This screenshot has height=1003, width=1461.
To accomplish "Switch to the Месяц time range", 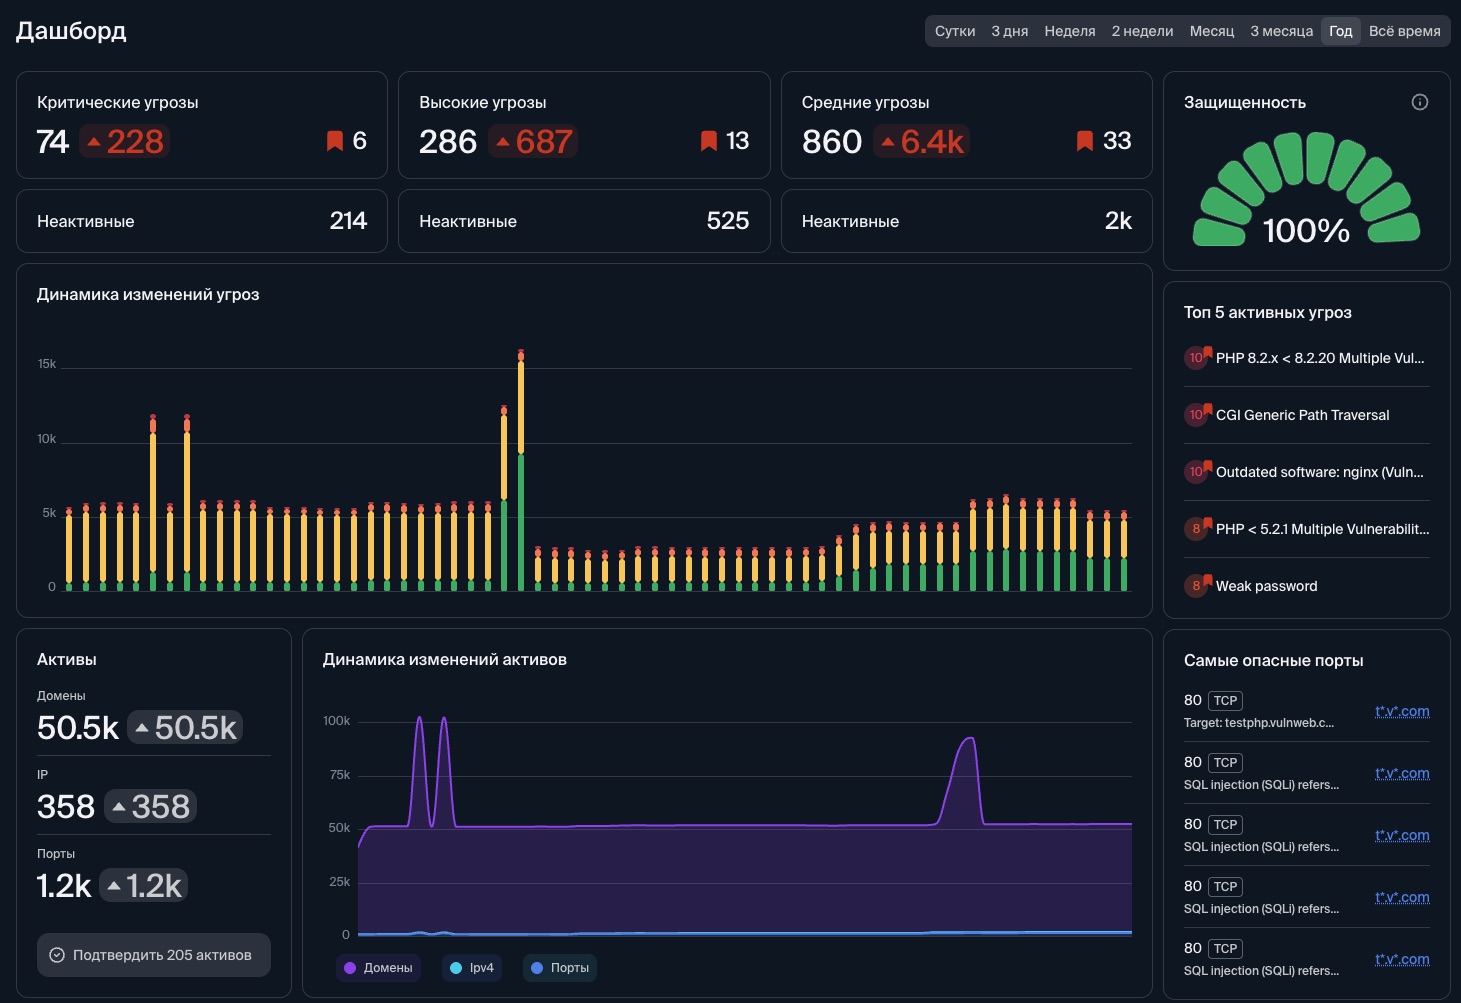I will pyautogui.click(x=1211, y=31).
